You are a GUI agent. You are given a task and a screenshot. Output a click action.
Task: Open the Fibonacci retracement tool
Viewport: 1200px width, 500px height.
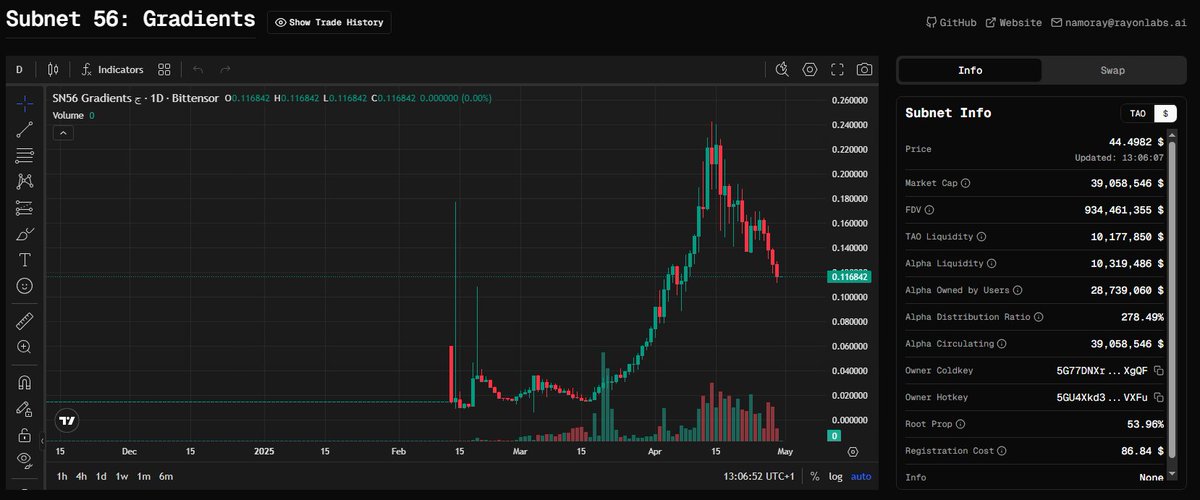[25, 155]
